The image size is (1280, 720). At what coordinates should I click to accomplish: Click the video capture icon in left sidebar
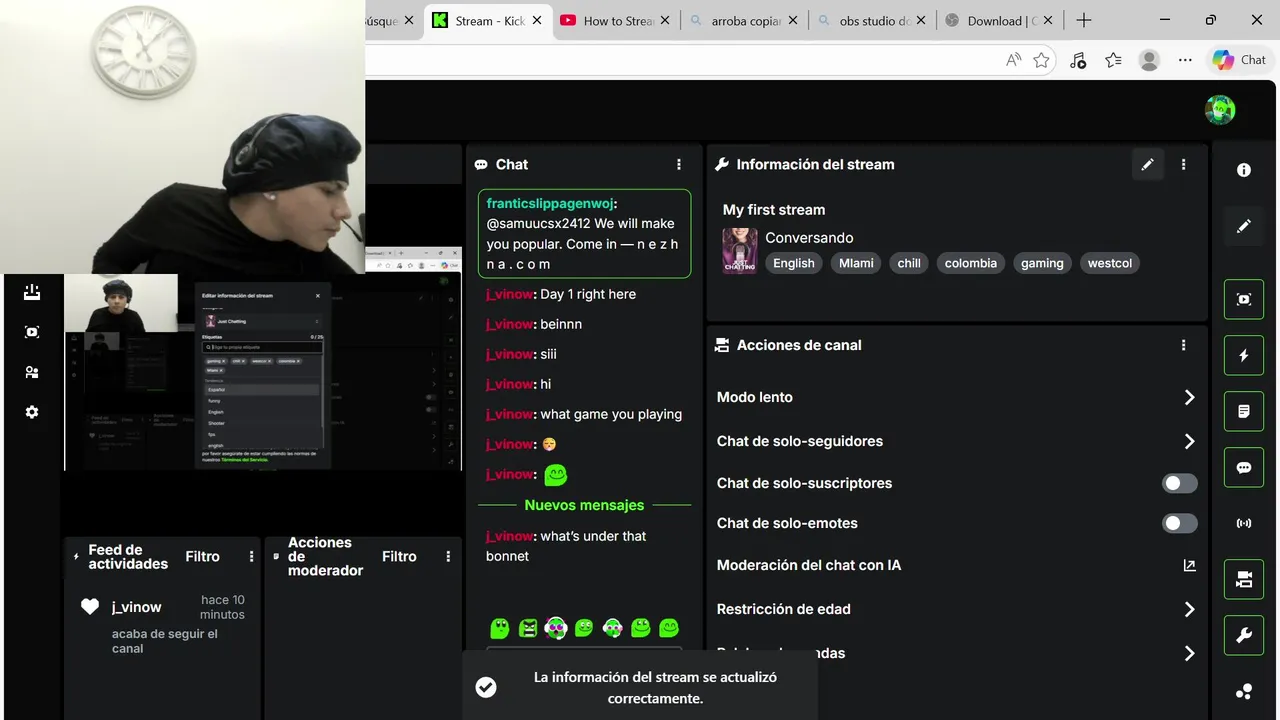[x=32, y=332]
